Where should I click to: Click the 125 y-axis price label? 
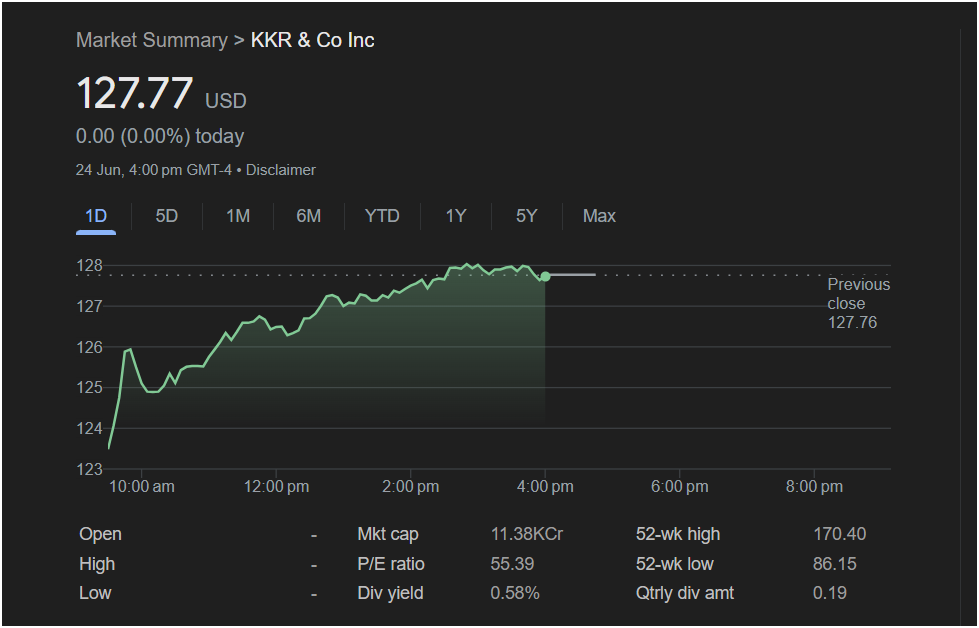tap(89, 388)
